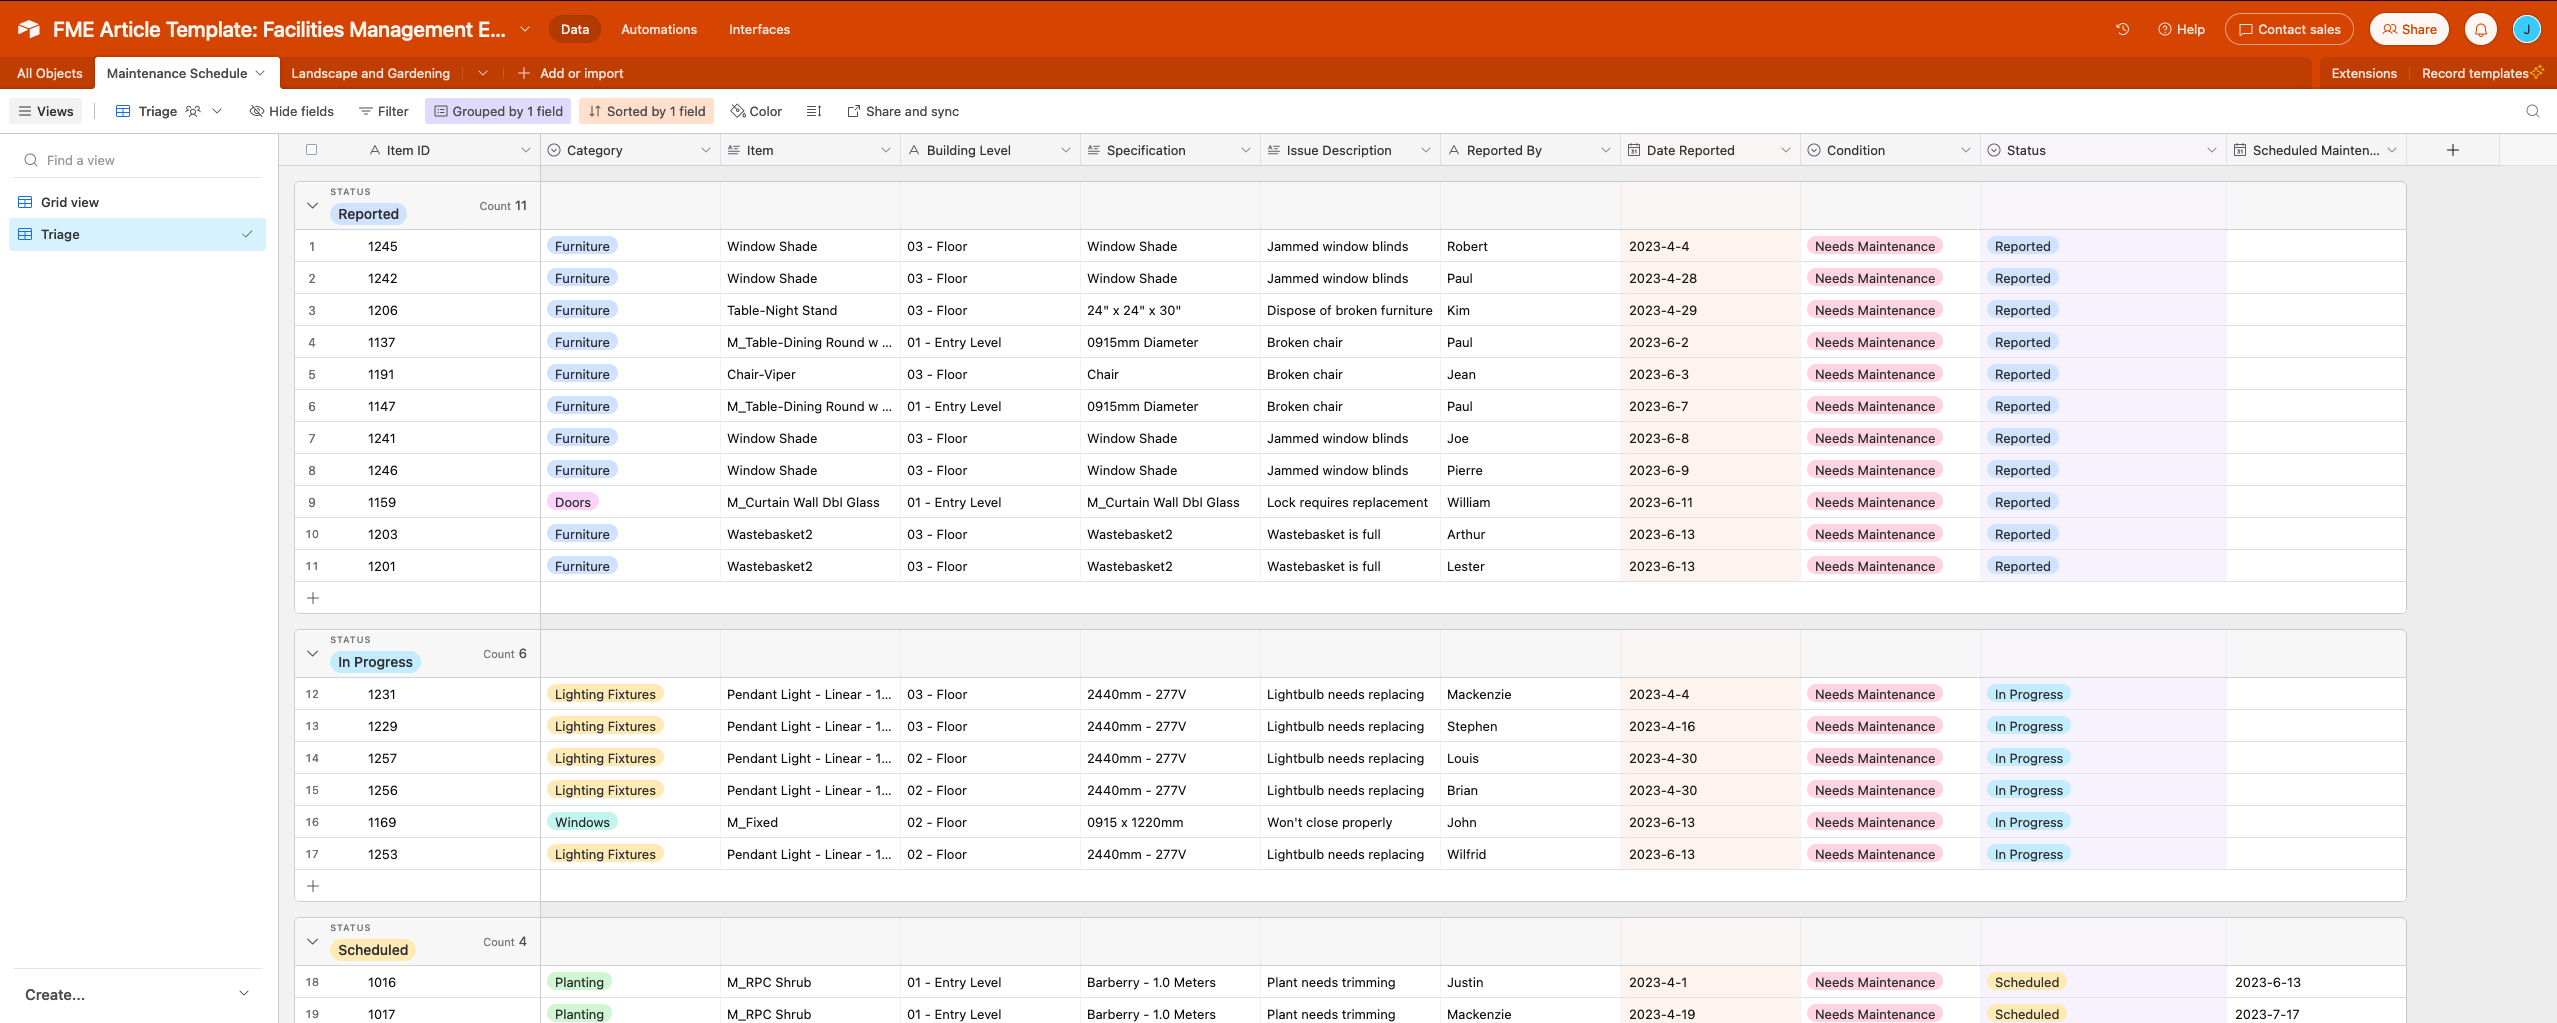Click the Airtable home logo
The height and width of the screenshot is (1023, 2557).
pyautogui.click(x=28, y=29)
